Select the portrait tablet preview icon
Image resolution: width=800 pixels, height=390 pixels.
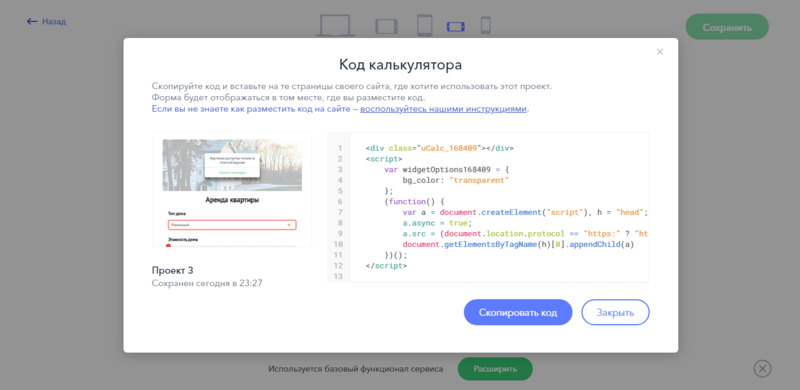tap(424, 26)
